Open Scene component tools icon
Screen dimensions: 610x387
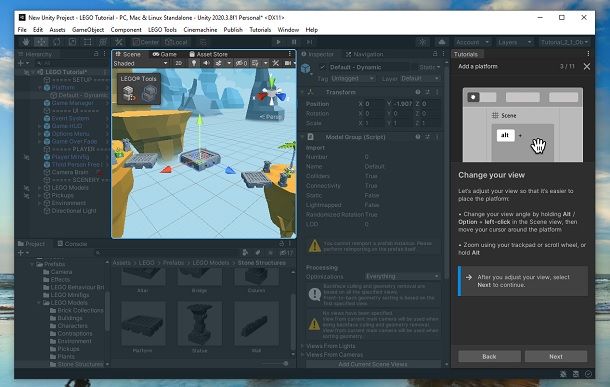(276, 63)
